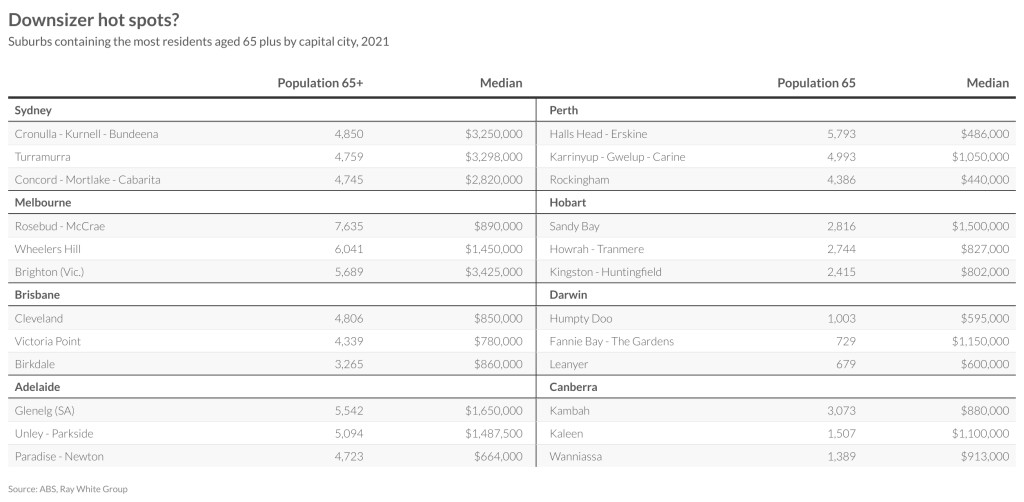Click the Humpty Doo suburb name
This screenshot has width=1024, height=502.
pos(580,318)
